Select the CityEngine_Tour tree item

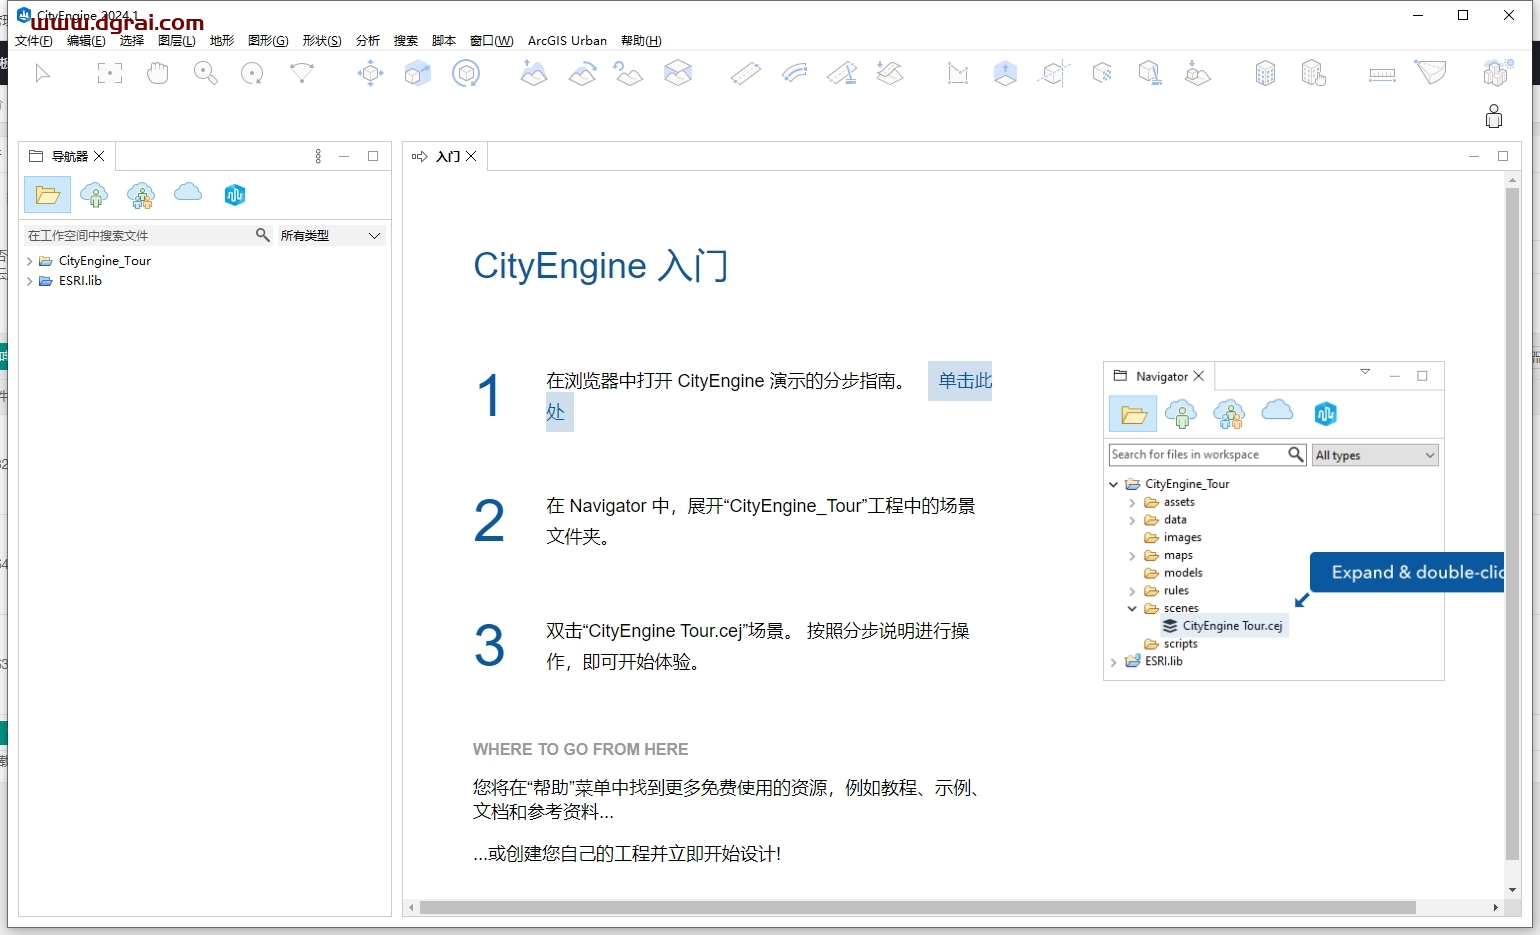coord(104,261)
